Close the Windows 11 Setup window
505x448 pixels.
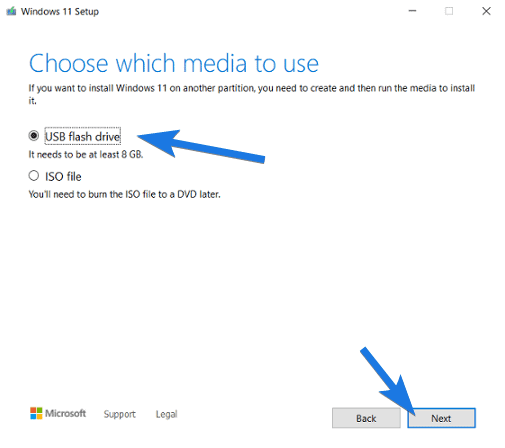(486, 11)
